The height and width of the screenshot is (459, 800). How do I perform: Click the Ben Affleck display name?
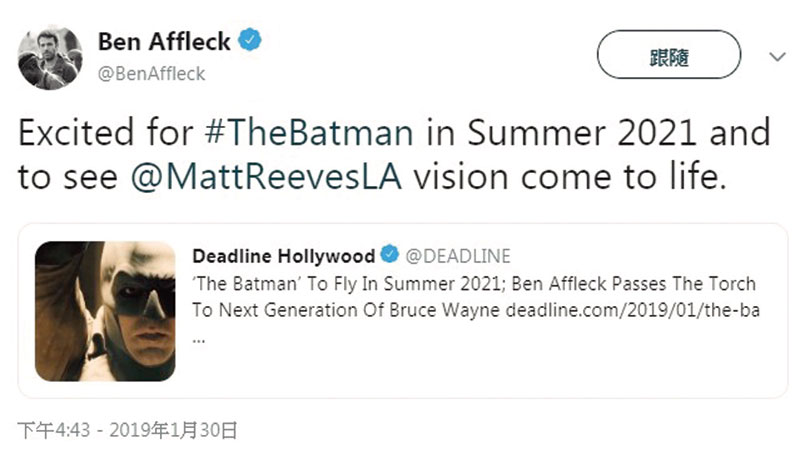click(x=164, y=41)
